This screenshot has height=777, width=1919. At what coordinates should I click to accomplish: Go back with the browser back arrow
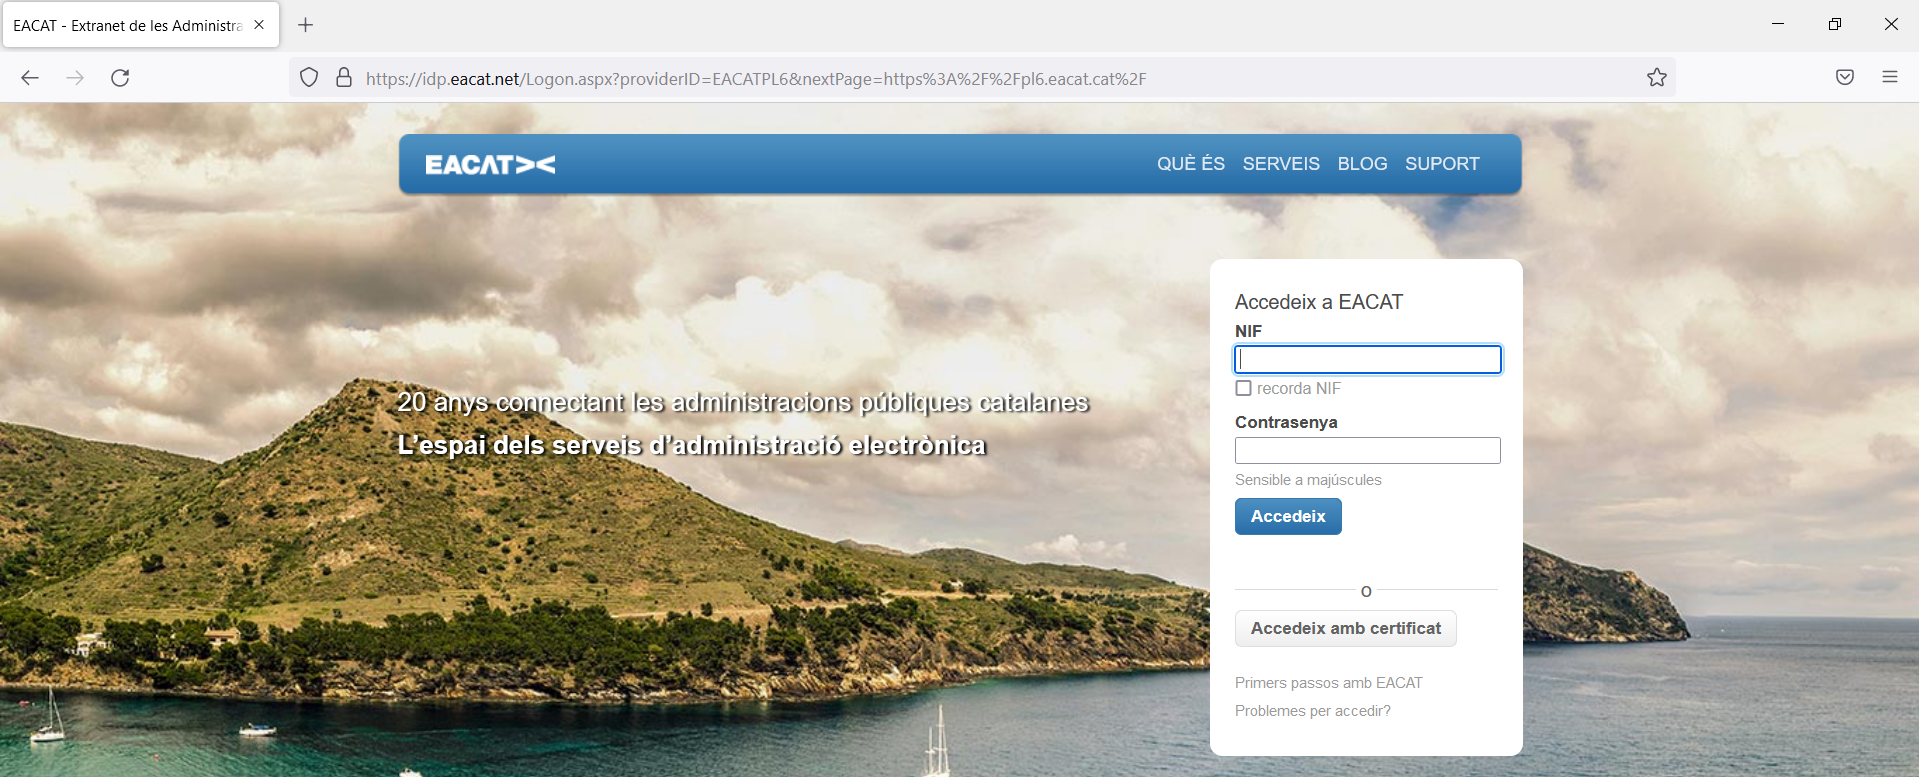pyautogui.click(x=30, y=78)
